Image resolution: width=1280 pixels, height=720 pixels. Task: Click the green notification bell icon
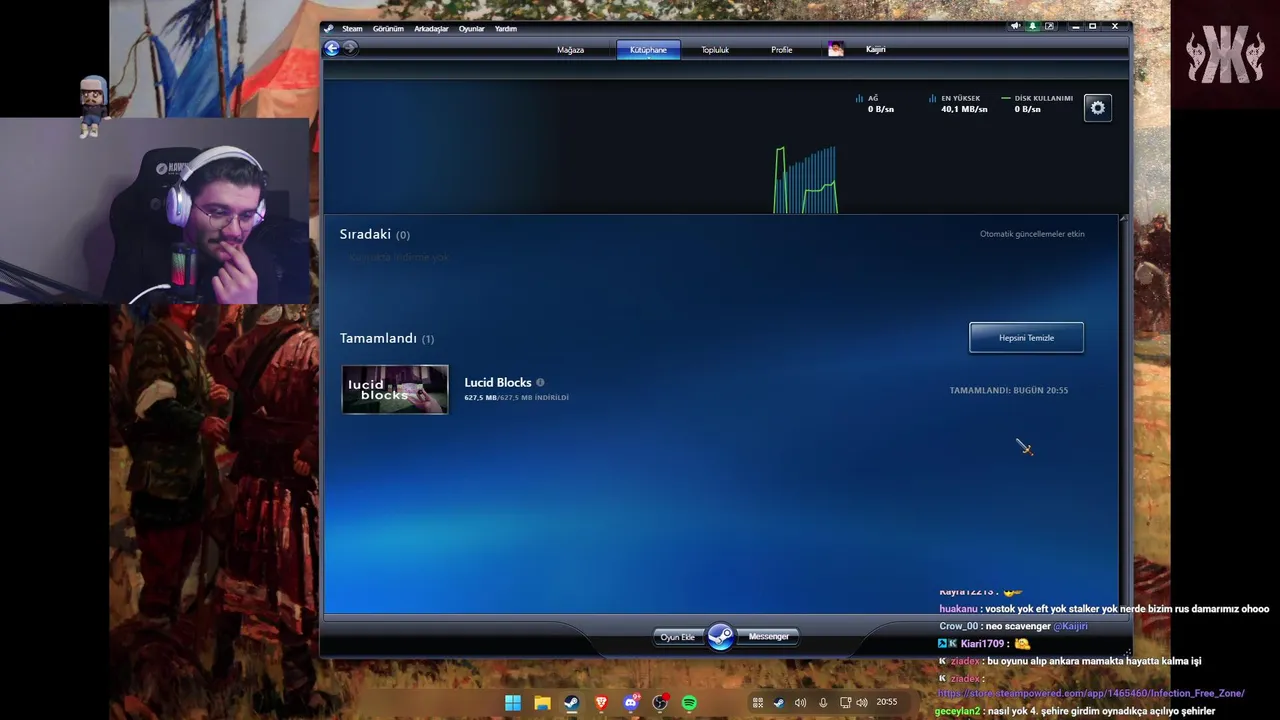tap(1033, 26)
